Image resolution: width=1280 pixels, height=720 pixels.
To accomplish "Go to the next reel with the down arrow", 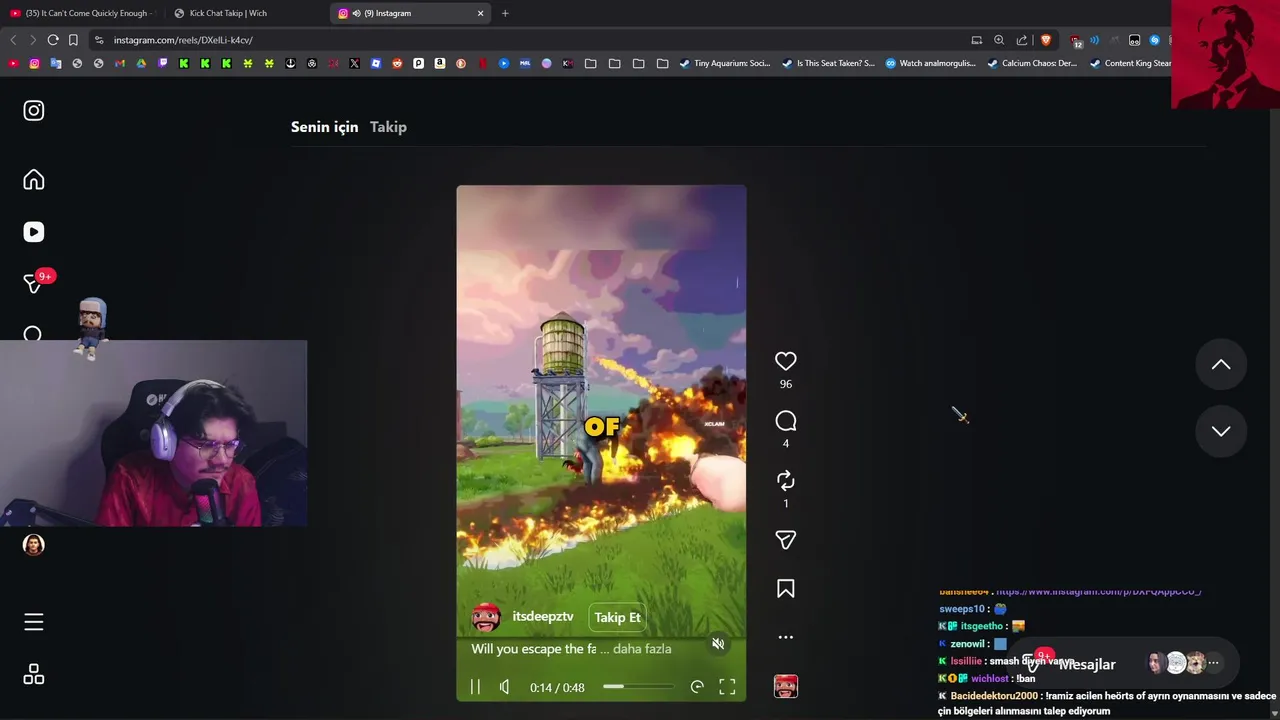I will coord(1221,431).
